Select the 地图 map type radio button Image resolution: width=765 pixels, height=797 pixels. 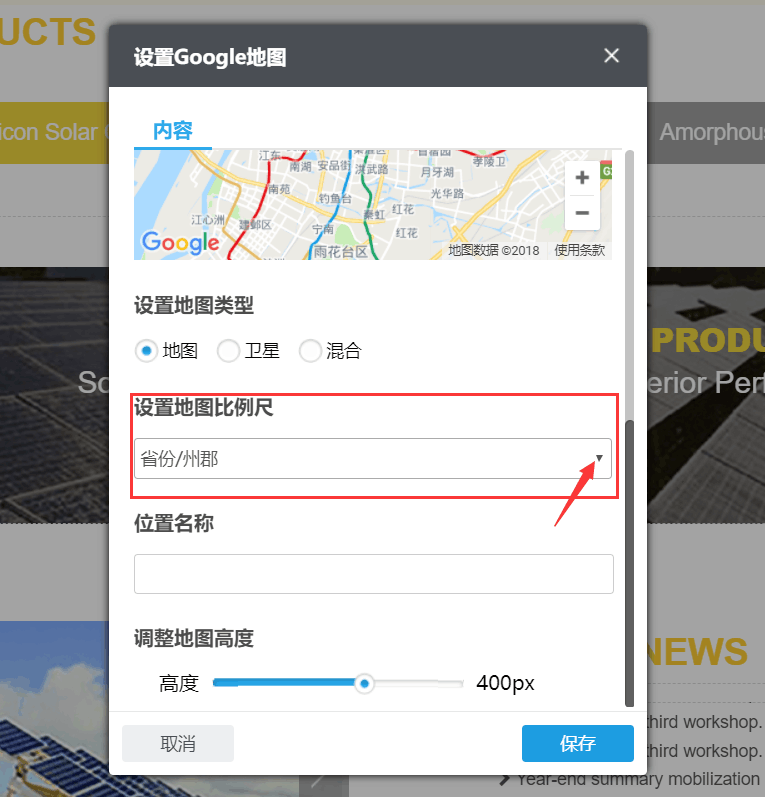tap(147, 351)
